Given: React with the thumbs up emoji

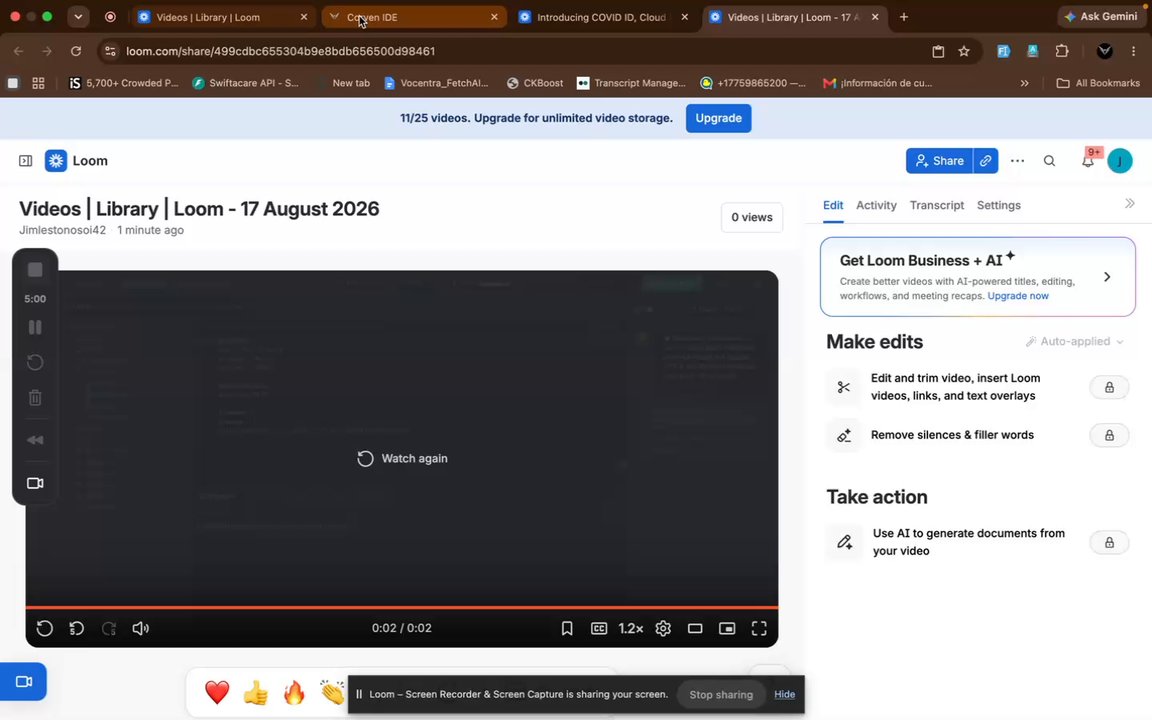Looking at the screenshot, I should (256, 692).
